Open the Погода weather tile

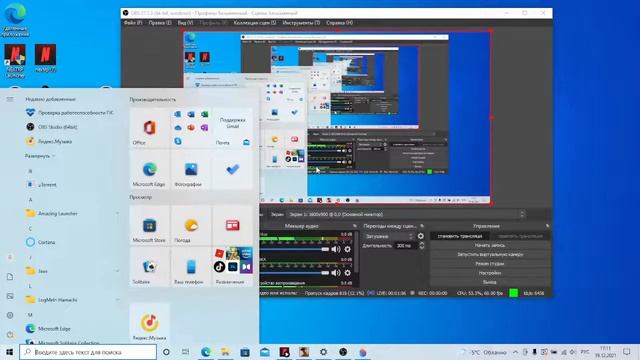(x=191, y=225)
